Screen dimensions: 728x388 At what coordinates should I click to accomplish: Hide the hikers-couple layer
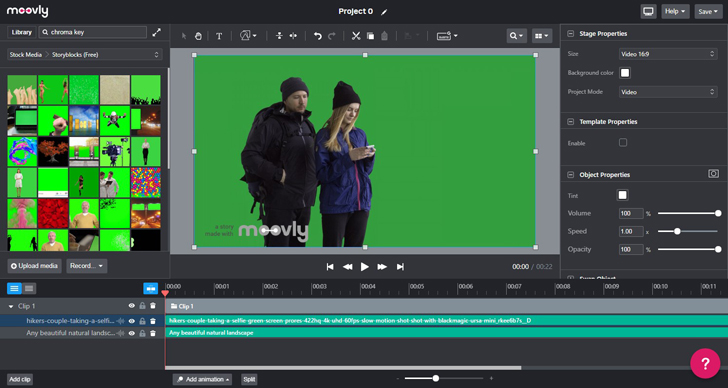[x=131, y=321]
